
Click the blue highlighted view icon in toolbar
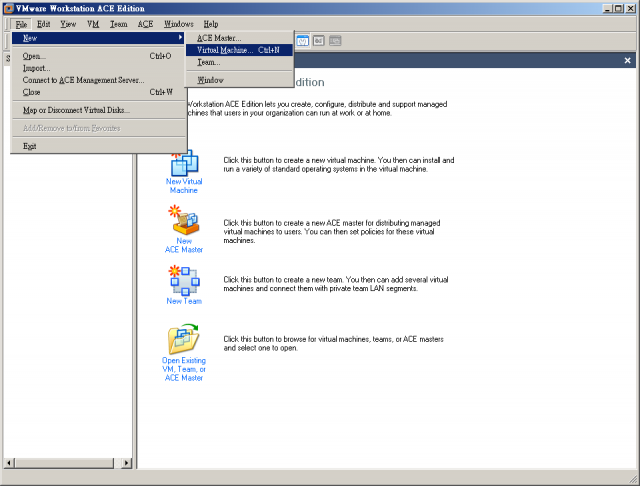[302, 41]
